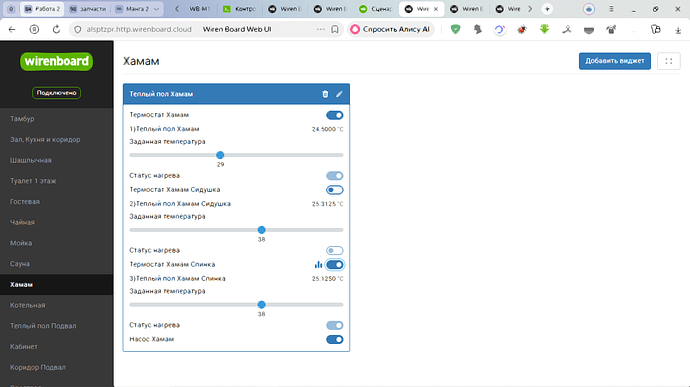Viewport: 690px width, 387px height.
Task: Open the Работа 2 tab group
Action: 42,9
